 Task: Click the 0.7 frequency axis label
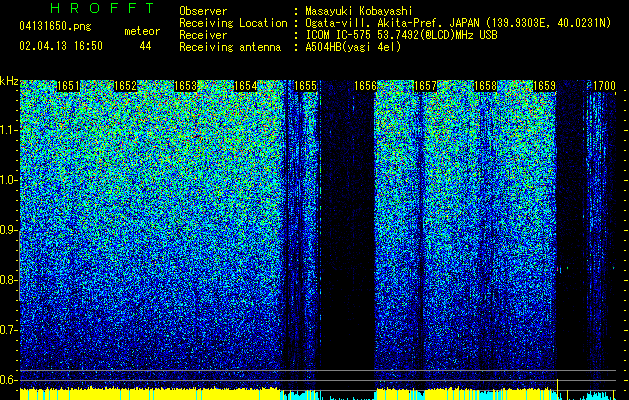point(8,330)
